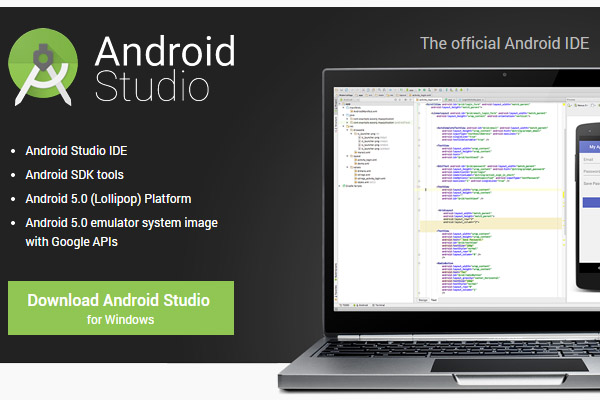Select the 'Android SDK tools' bullet text
The image size is (600, 400).
click(x=75, y=175)
